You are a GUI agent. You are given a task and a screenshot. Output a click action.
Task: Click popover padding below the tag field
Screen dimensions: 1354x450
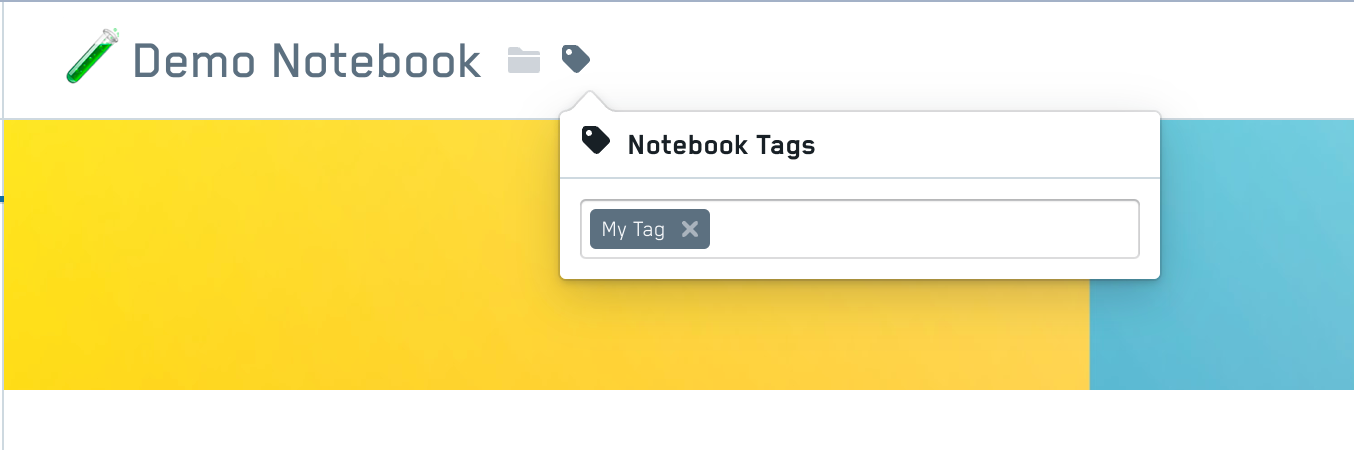tap(860, 268)
